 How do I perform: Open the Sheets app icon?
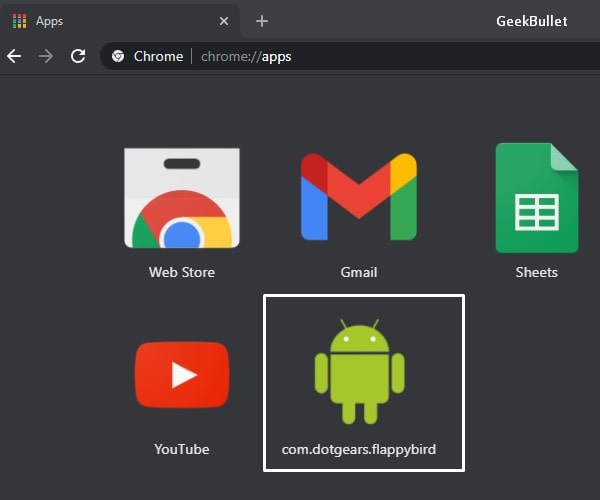click(x=537, y=198)
